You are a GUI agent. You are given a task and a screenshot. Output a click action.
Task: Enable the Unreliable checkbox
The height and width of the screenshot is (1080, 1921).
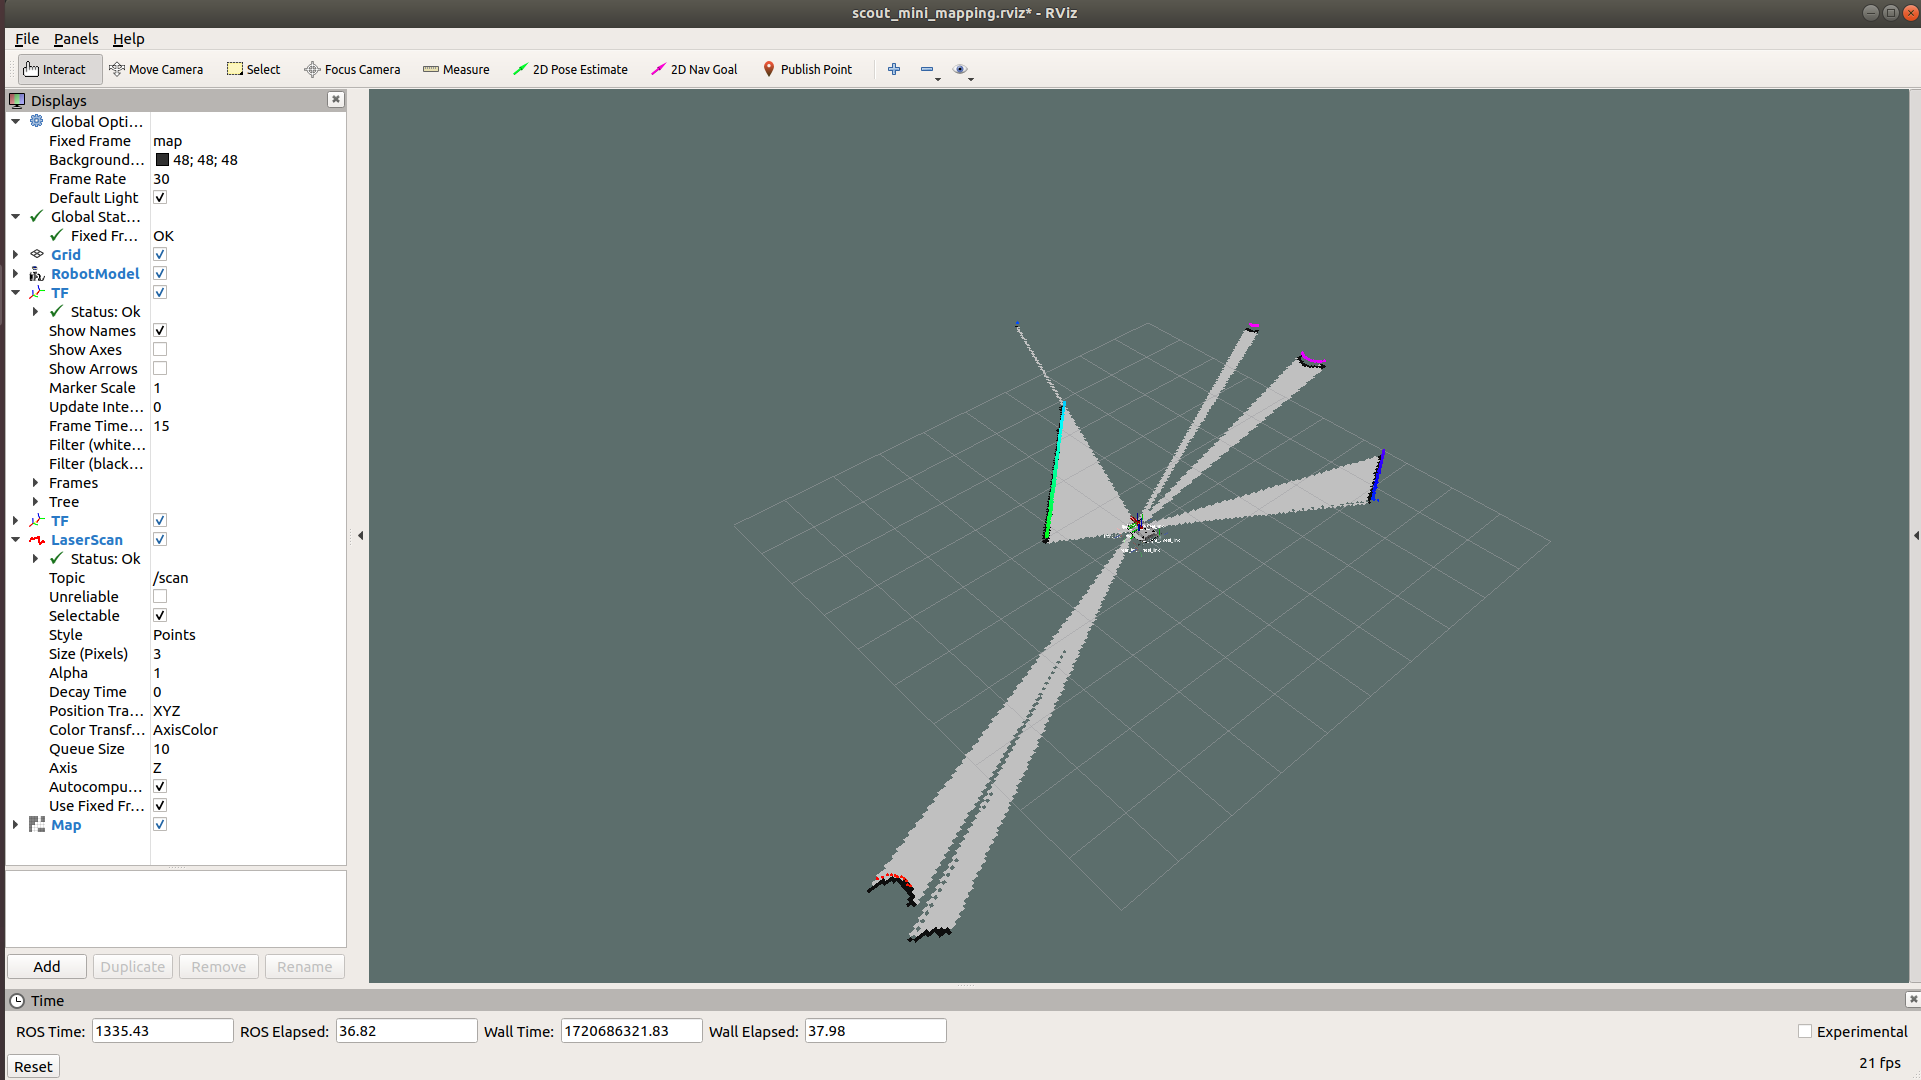(x=160, y=596)
